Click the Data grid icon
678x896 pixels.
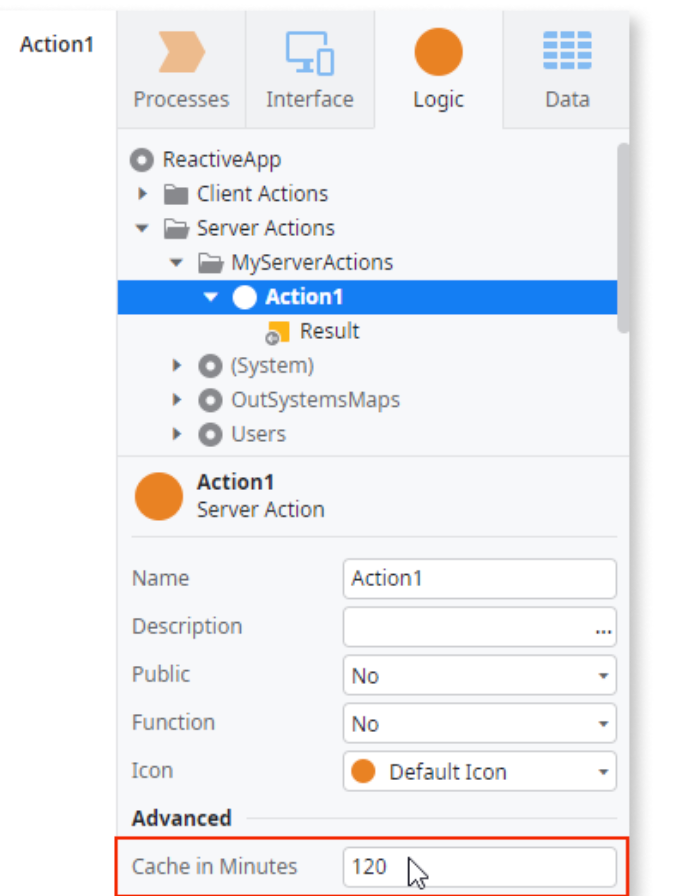pos(567,50)
